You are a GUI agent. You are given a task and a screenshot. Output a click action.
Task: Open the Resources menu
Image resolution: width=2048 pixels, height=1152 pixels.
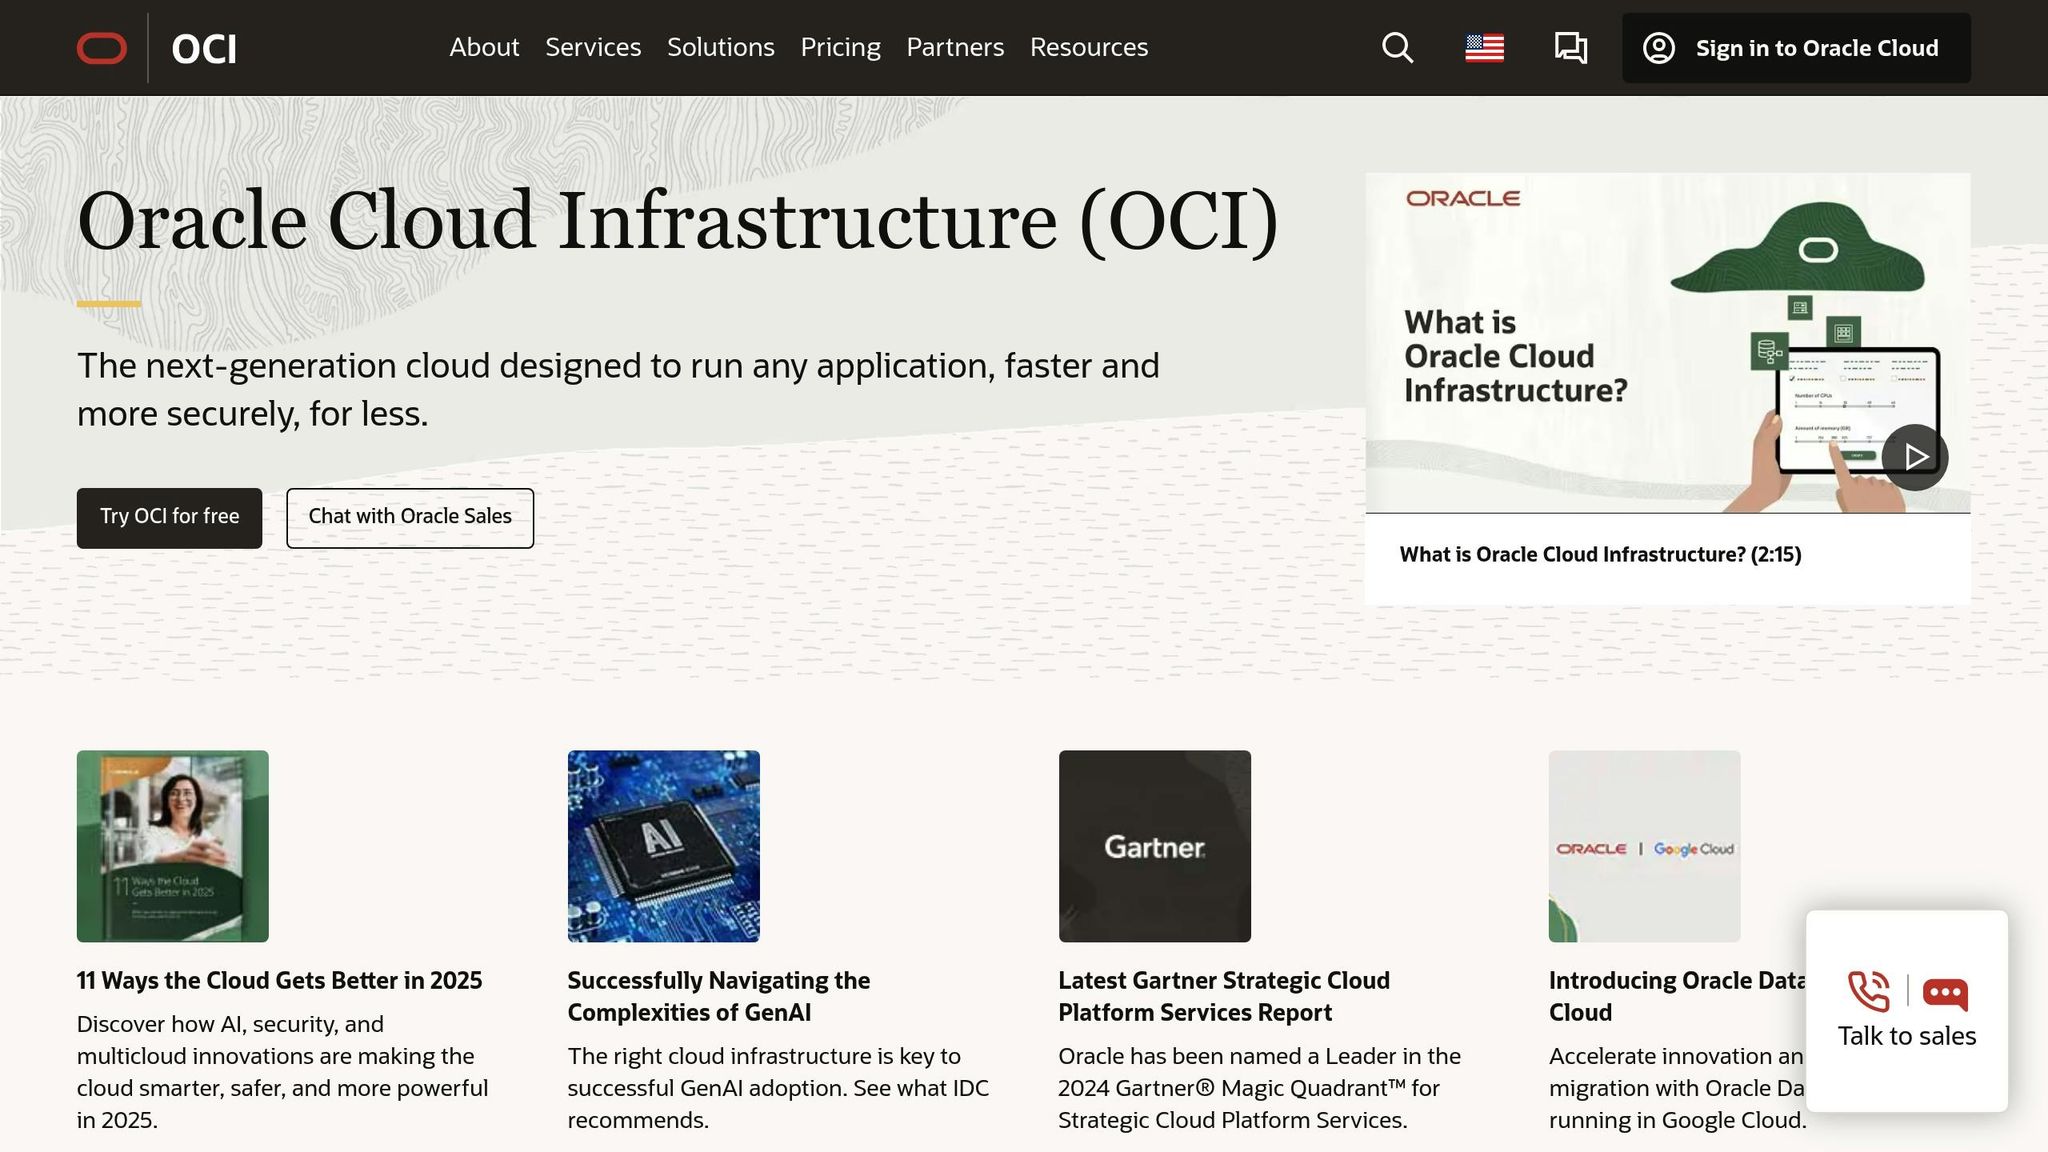pos(1089,47)
